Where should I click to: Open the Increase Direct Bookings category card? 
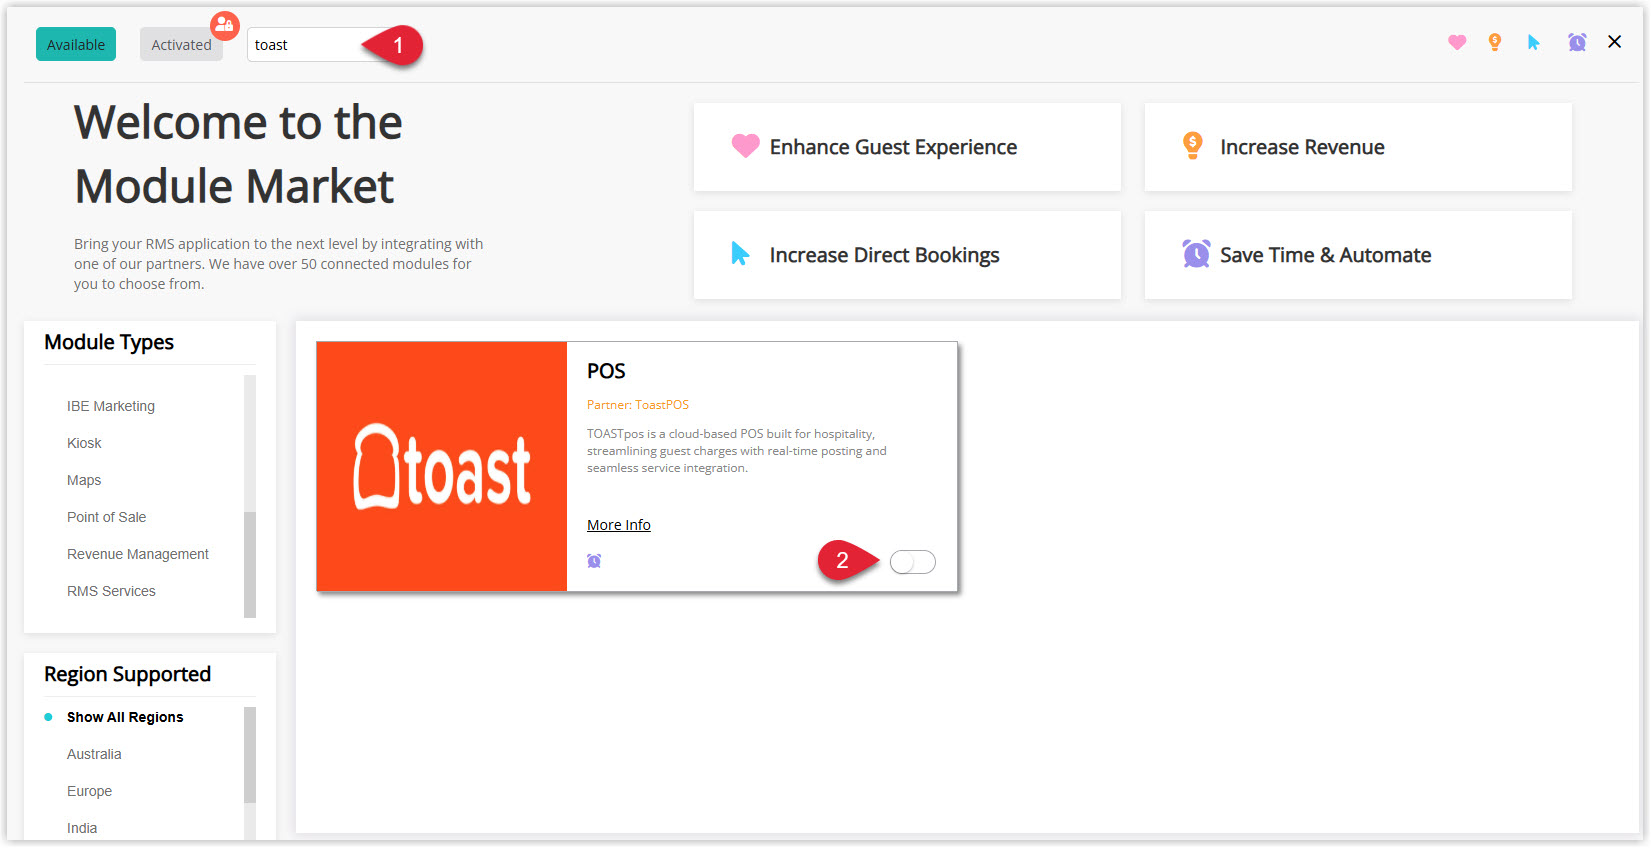(x=907, y=255)
